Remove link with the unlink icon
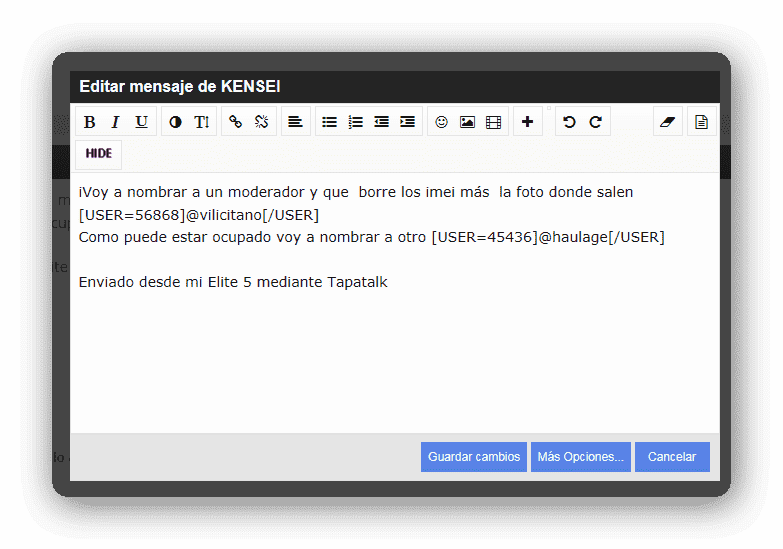The image size is (783, 549). 261,122
